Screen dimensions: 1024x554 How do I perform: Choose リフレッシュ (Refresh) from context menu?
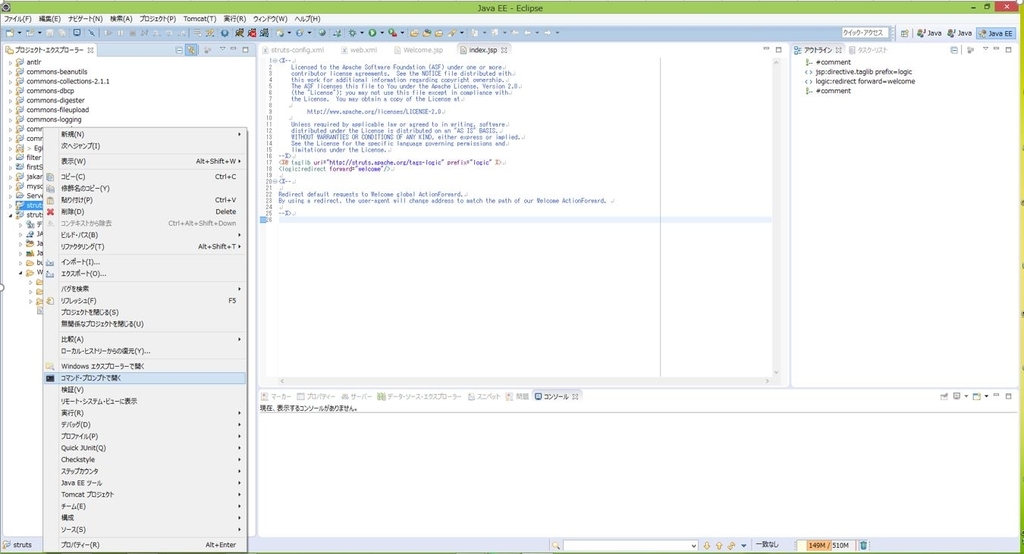pyautogui.click(x=144, y=301)
